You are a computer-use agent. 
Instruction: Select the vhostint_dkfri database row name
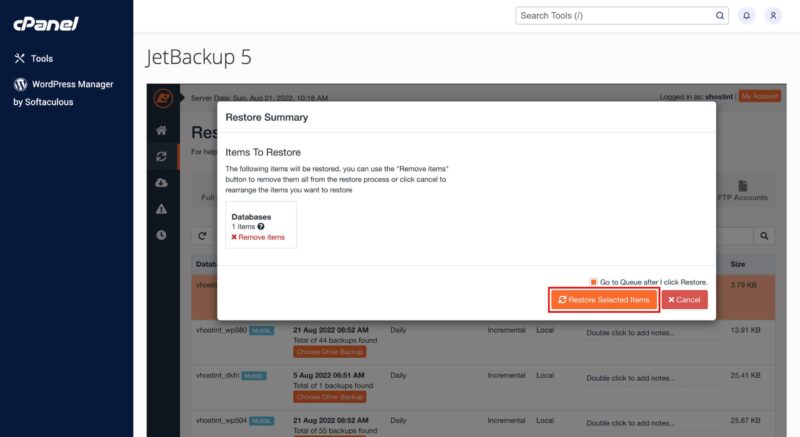[x=217, y=375]
